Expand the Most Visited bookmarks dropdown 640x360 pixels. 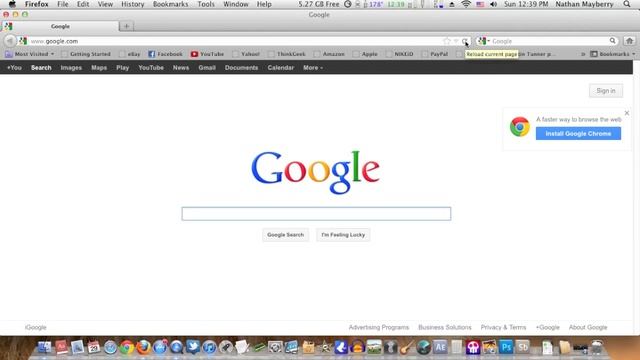coord(30,54)
